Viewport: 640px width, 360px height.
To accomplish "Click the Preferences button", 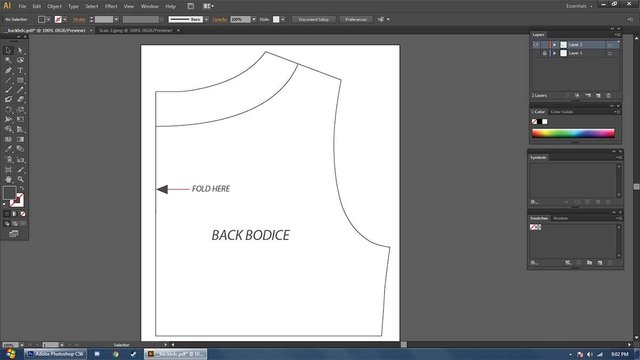I will (356, 19).
